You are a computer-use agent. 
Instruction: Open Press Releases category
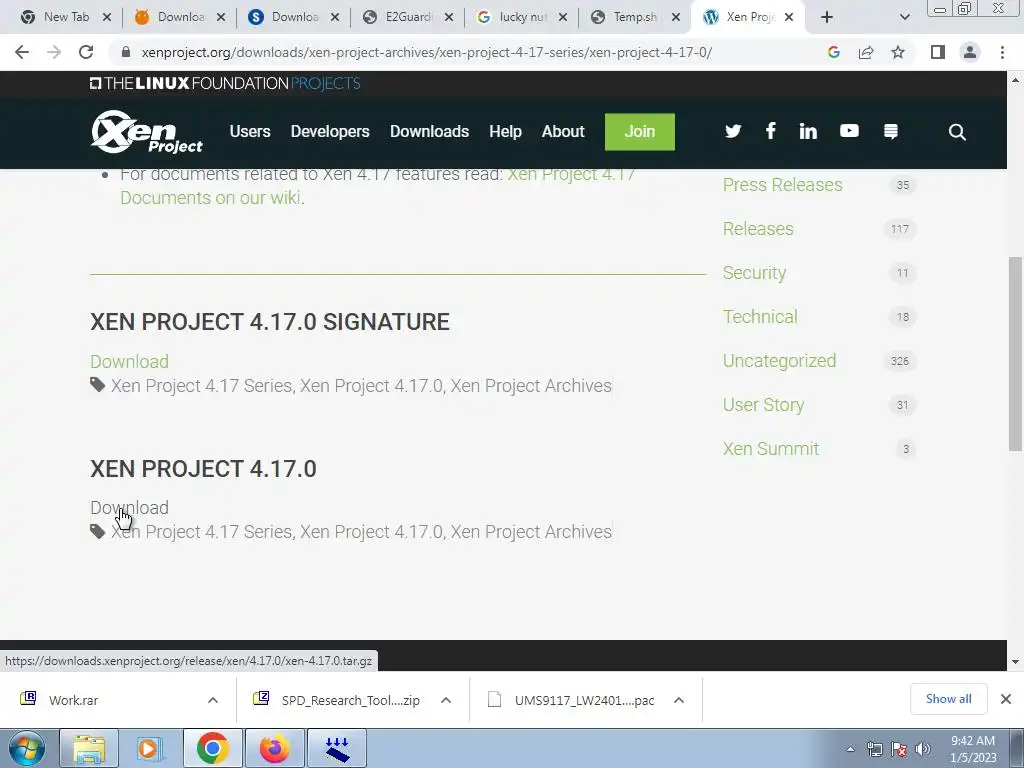click(x=782, y=185)
